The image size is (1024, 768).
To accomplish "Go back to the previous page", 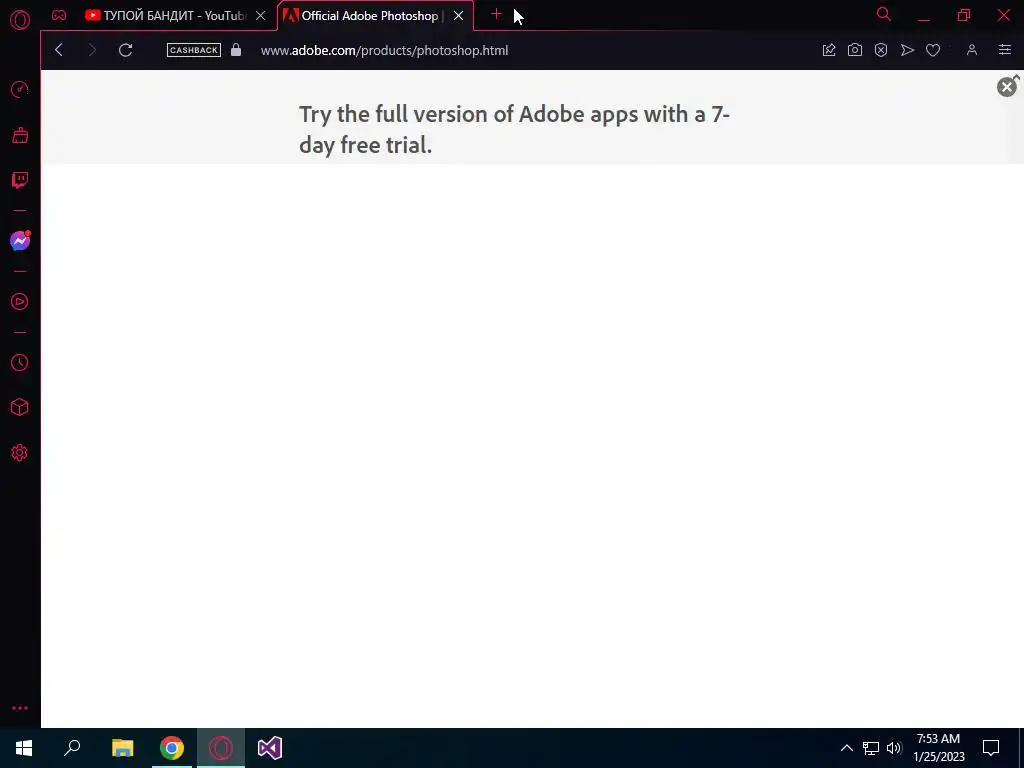I will pyautogui.click(x=59, y=50).
